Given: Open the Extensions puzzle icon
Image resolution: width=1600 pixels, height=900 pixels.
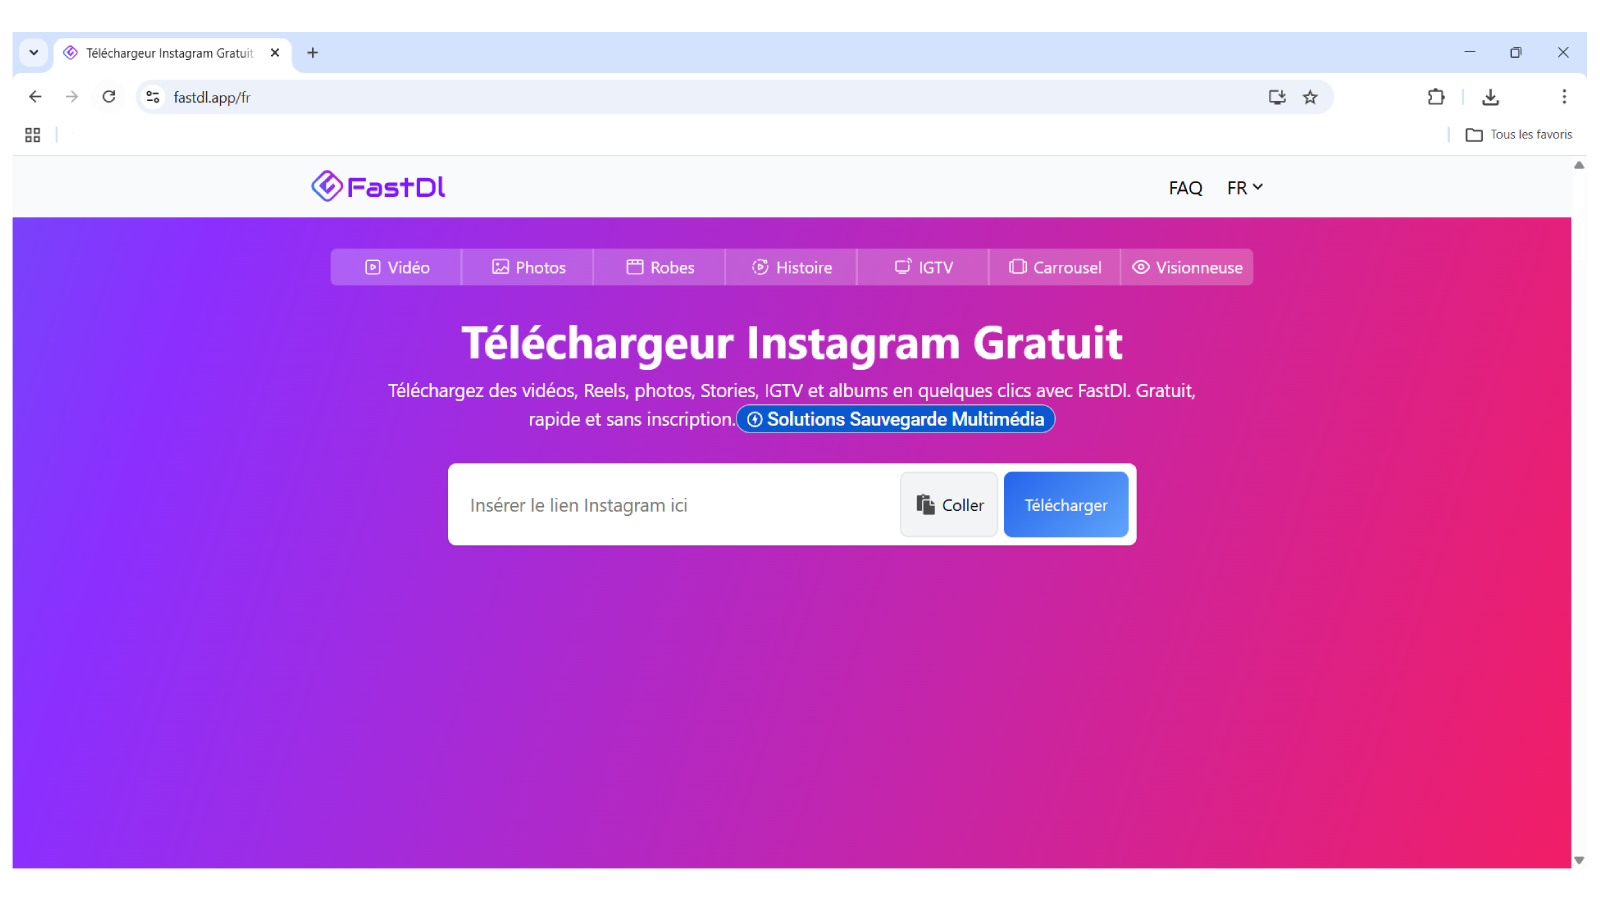Looking at the screenshot, I should click(1436, 97).
